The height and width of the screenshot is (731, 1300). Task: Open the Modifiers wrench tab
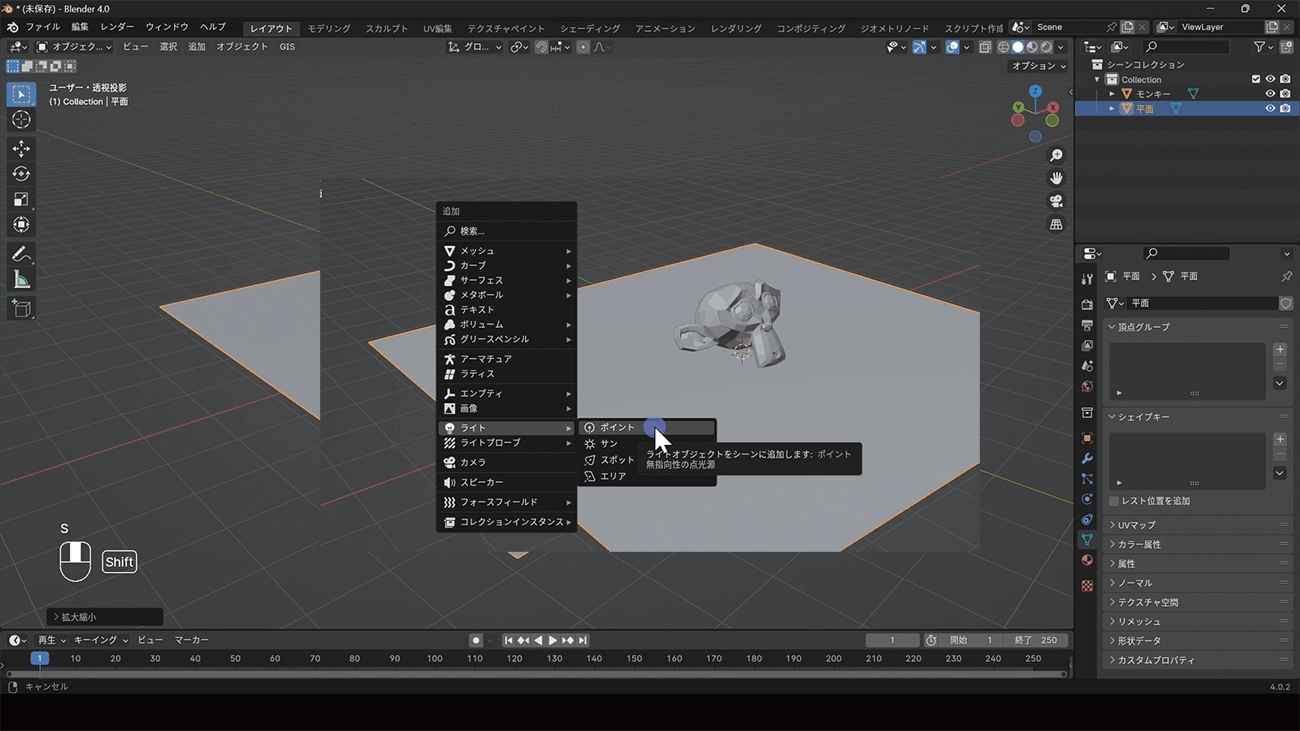(1087, 459)
